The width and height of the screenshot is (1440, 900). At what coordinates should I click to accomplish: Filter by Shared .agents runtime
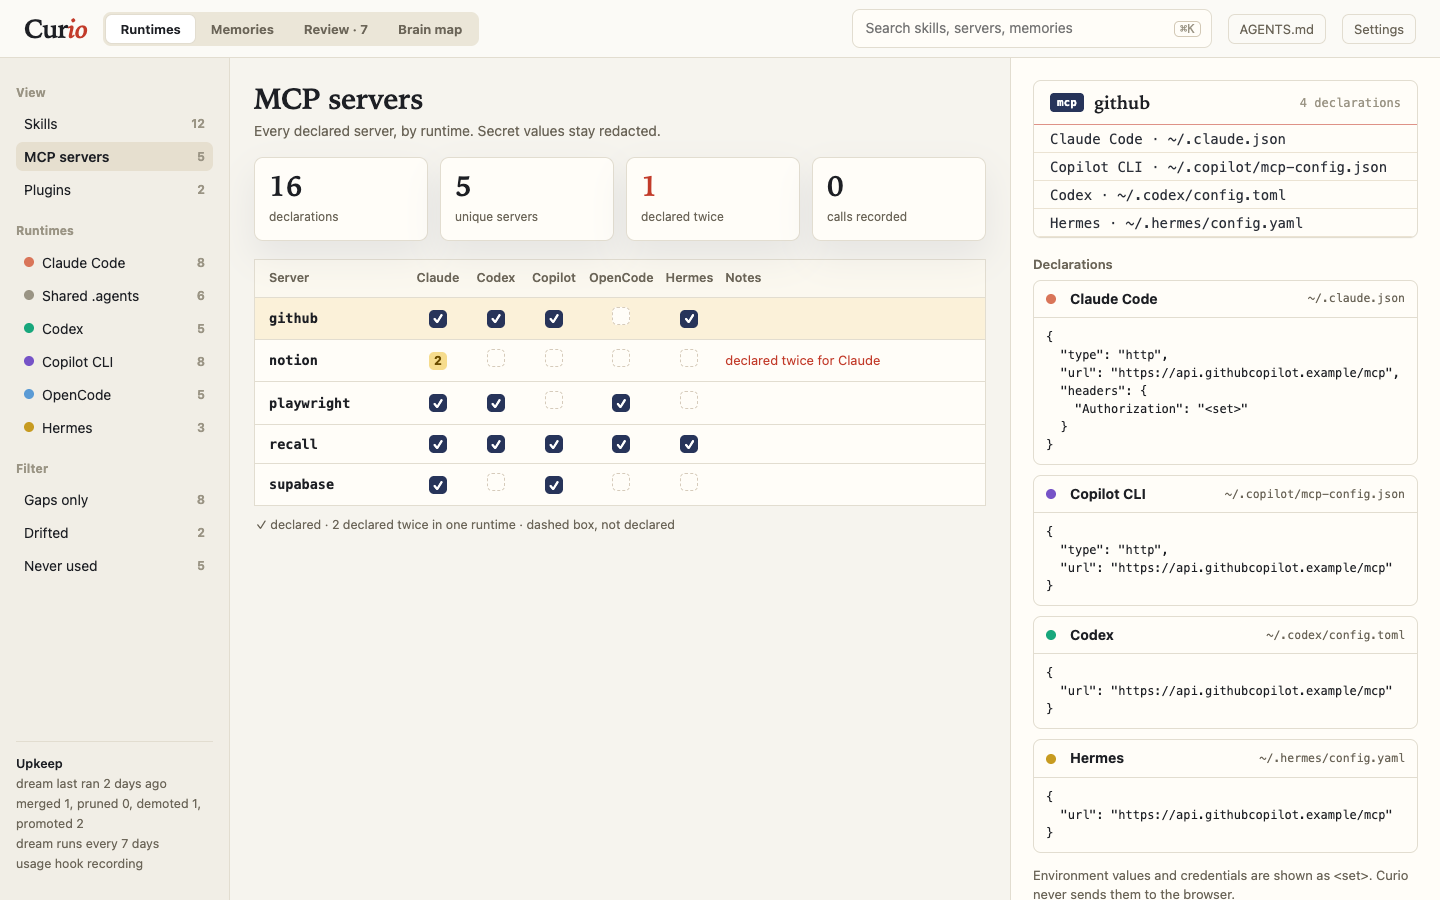tap(114, 296)
